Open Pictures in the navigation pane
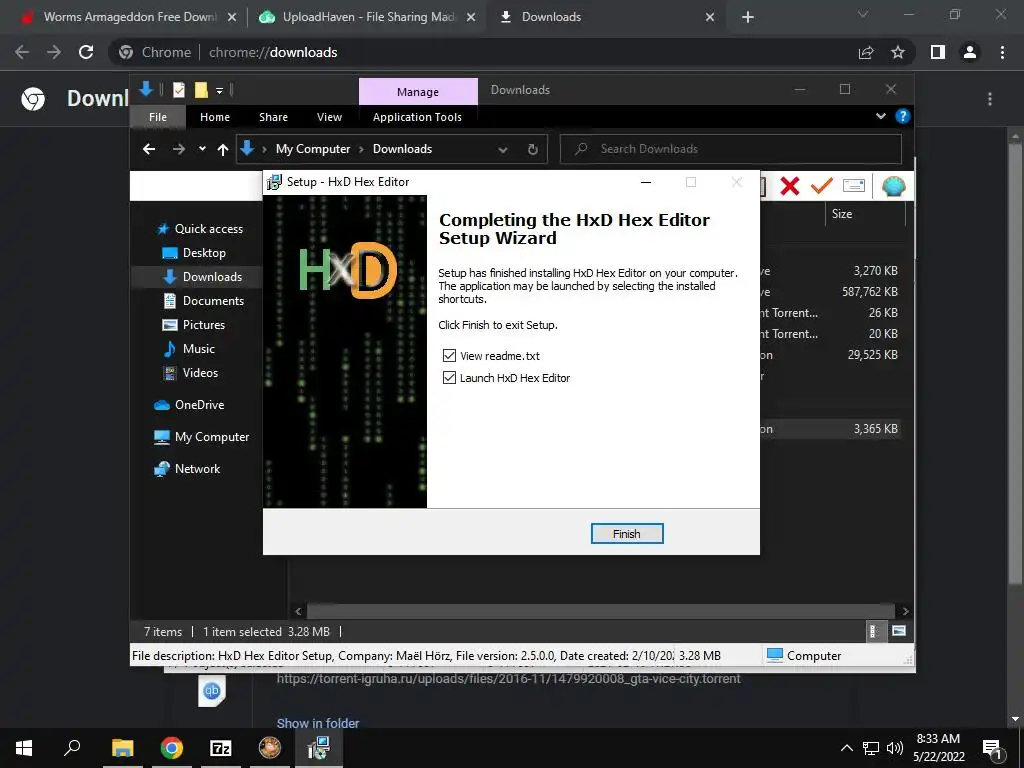This screenshot has height=768, width=1024. (203, 325)
